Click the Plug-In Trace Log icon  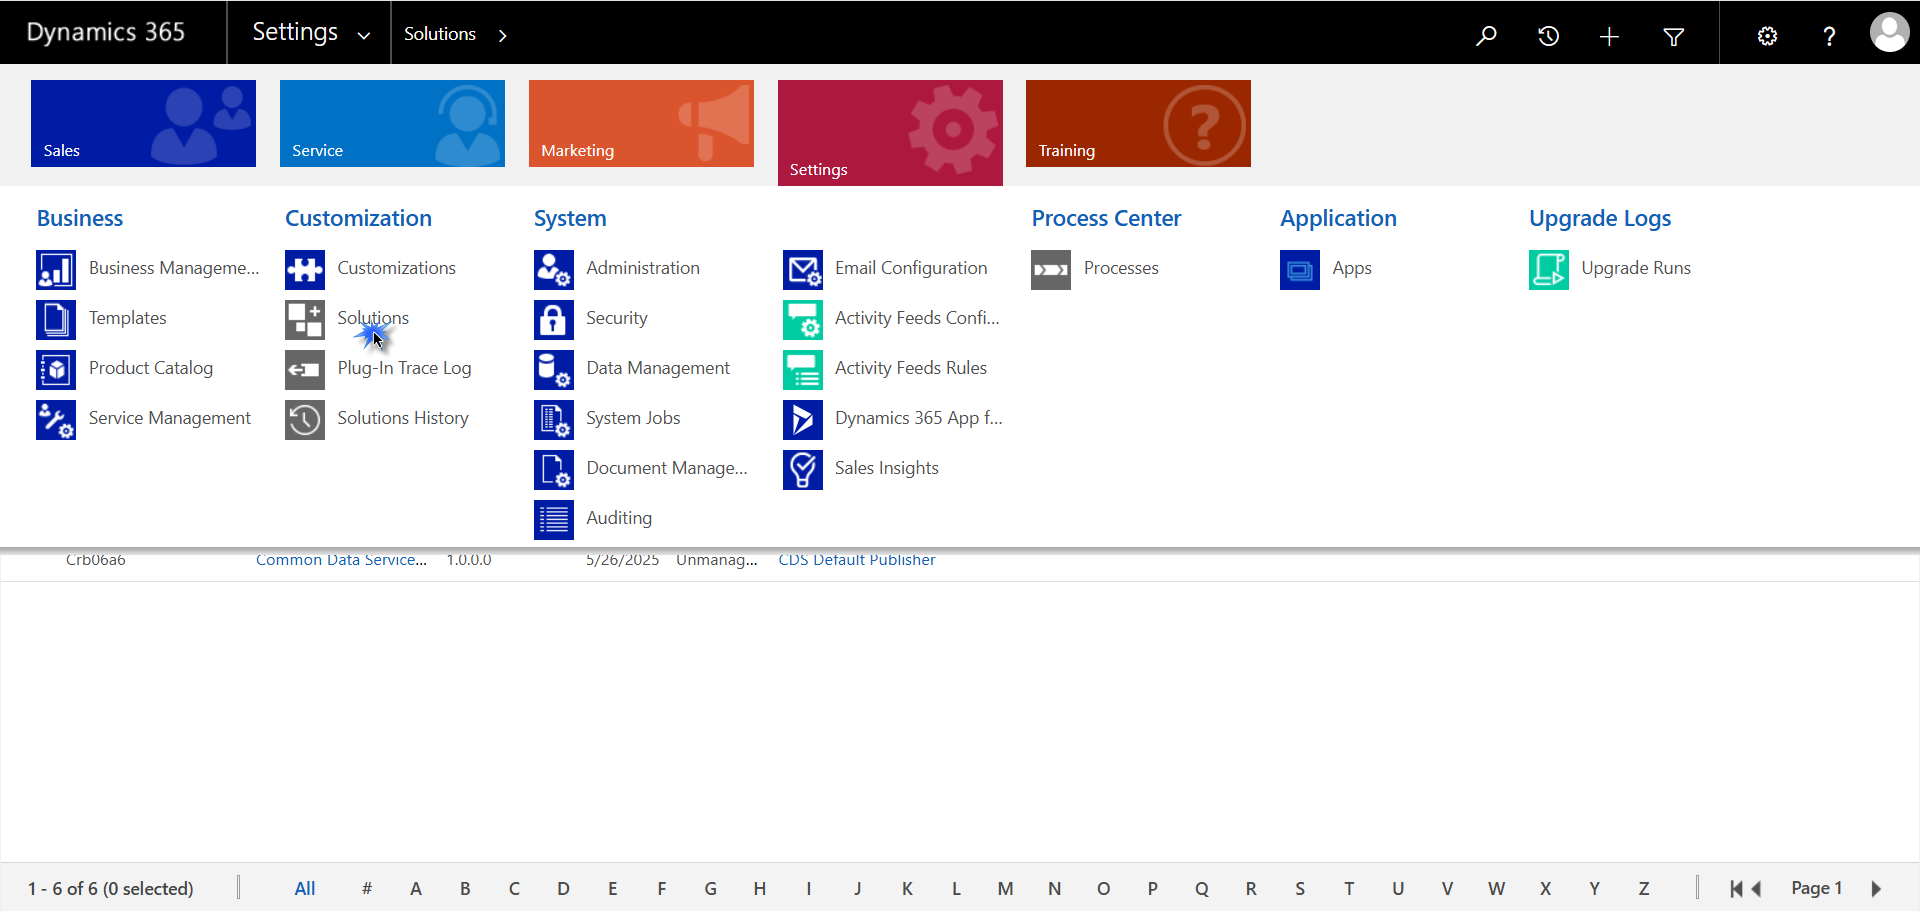pyautogui.click(x=304, y=370)
